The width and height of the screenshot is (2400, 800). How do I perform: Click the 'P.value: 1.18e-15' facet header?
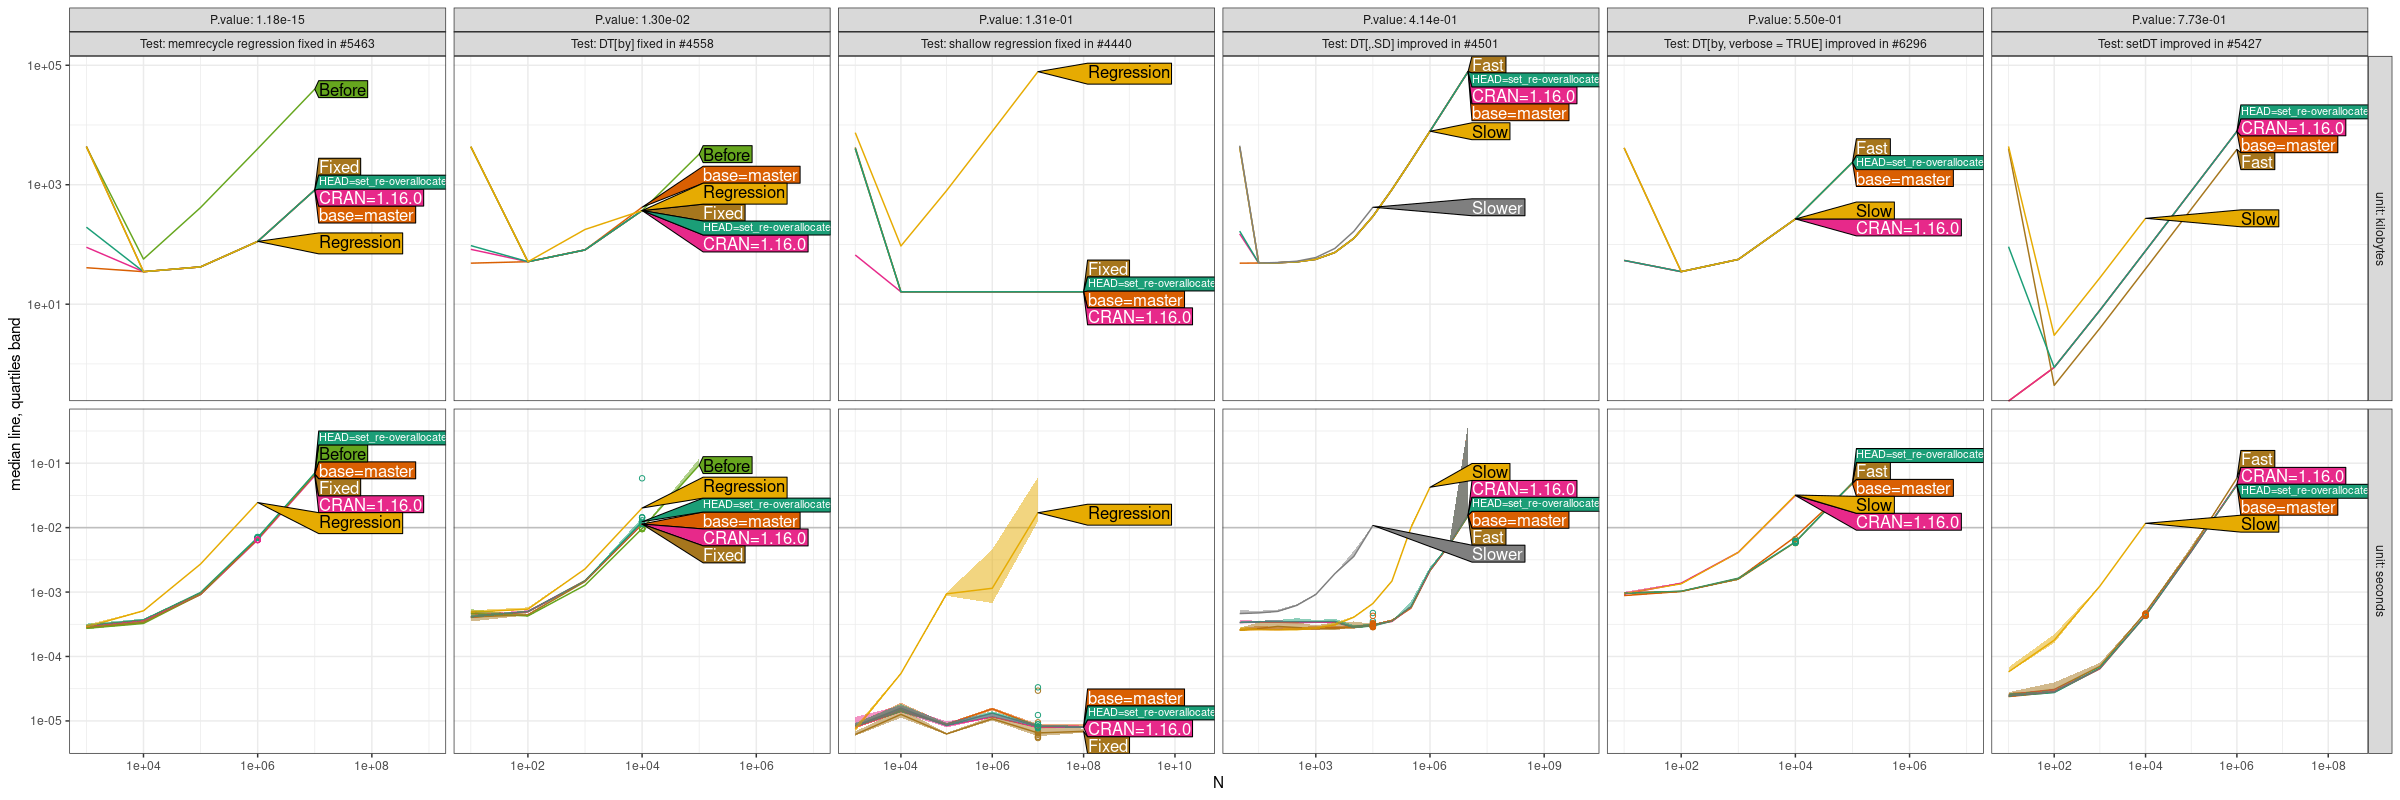click(257, 20)
